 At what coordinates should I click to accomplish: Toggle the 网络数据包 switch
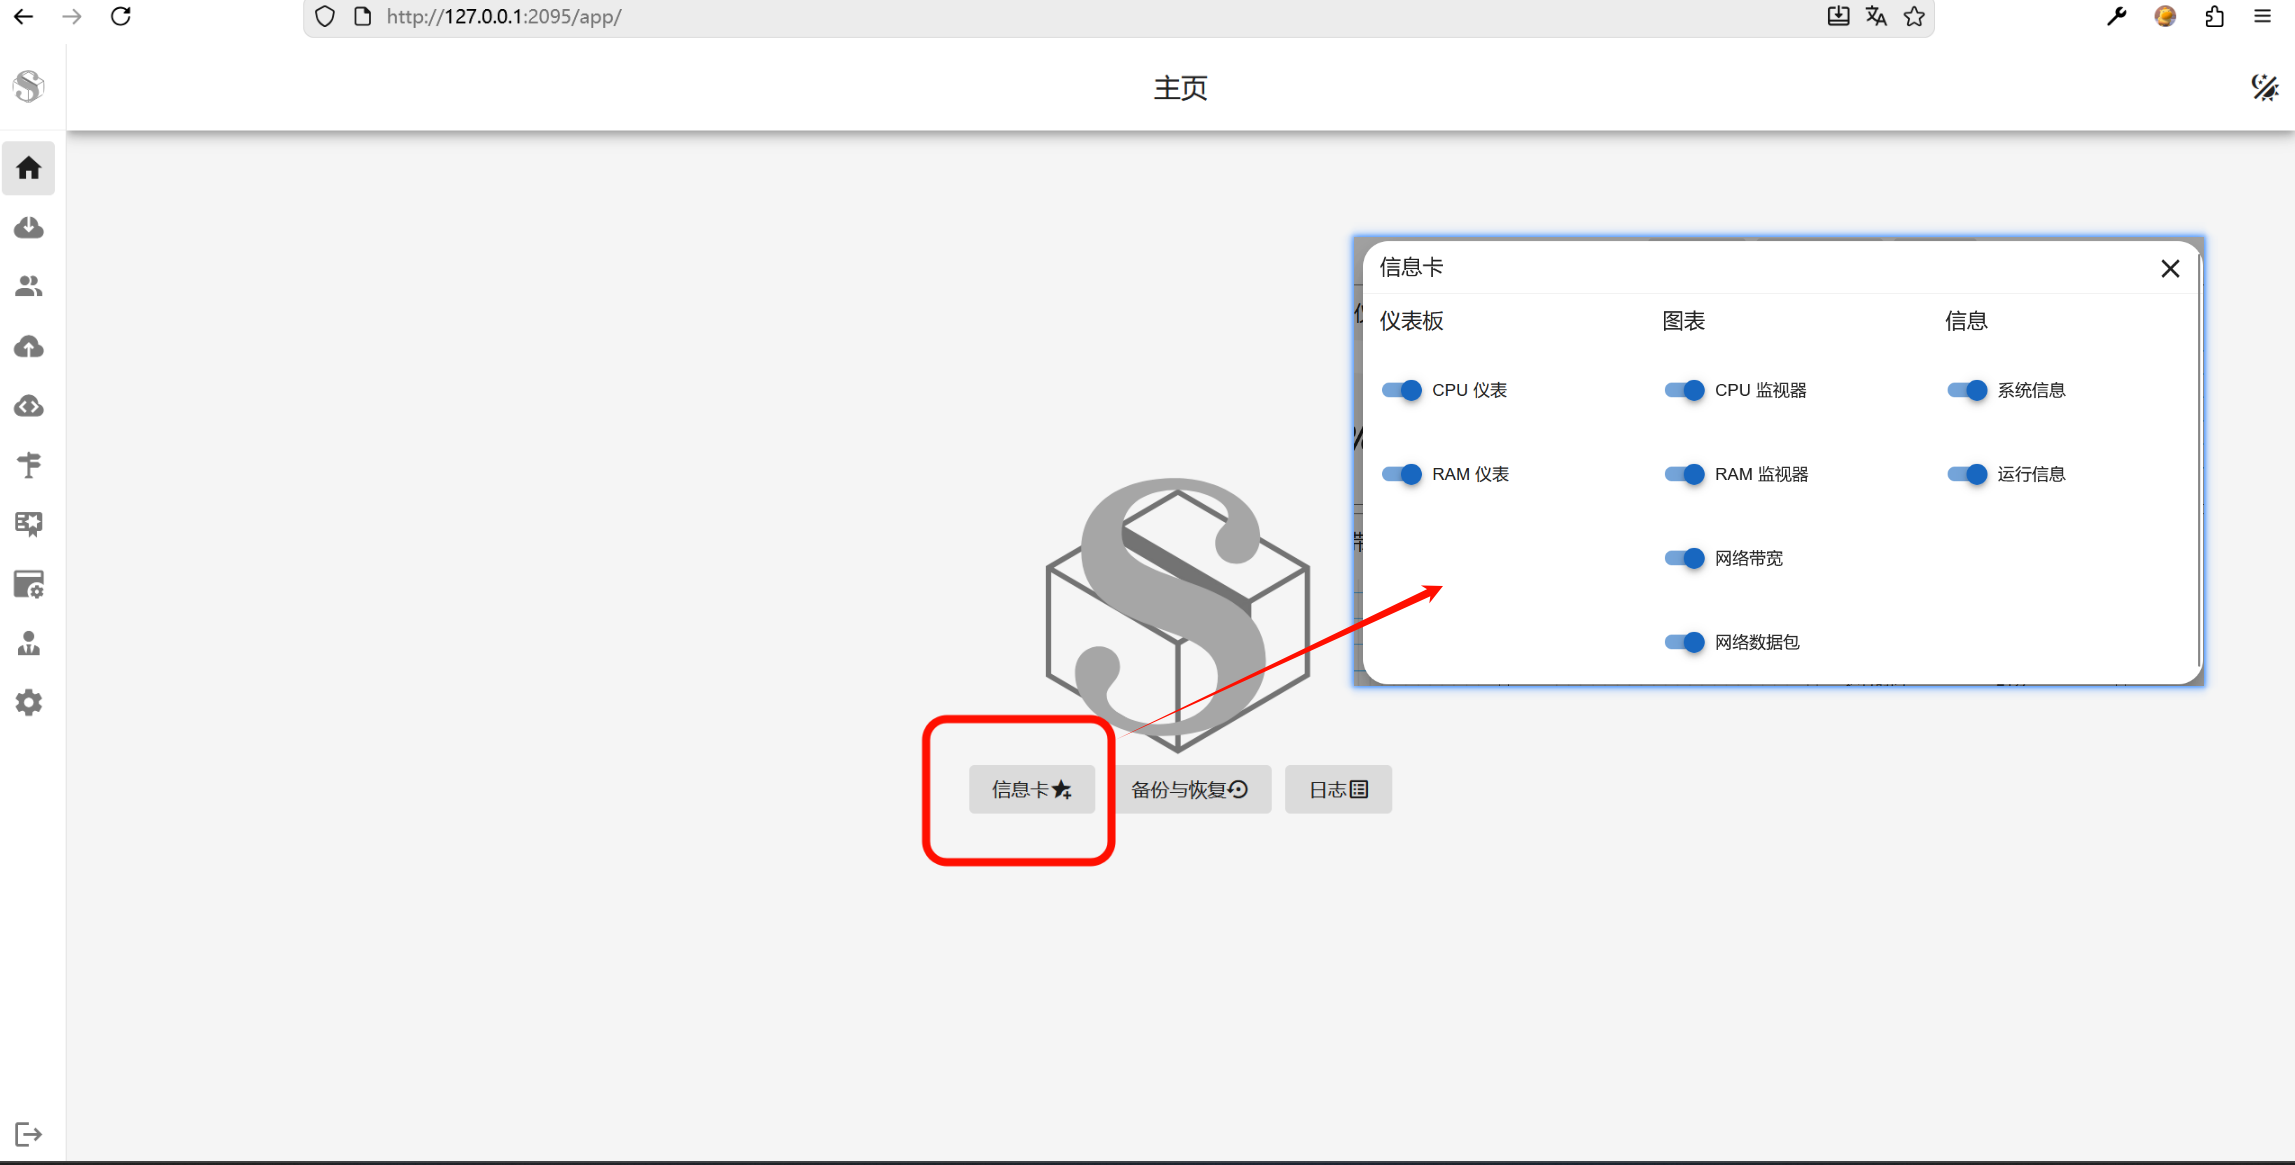[1684, 642]
